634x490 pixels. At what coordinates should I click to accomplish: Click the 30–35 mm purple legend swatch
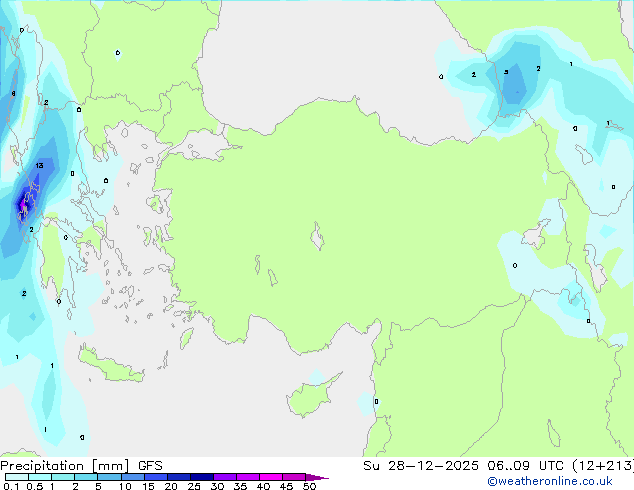click(x=224, y=477)
